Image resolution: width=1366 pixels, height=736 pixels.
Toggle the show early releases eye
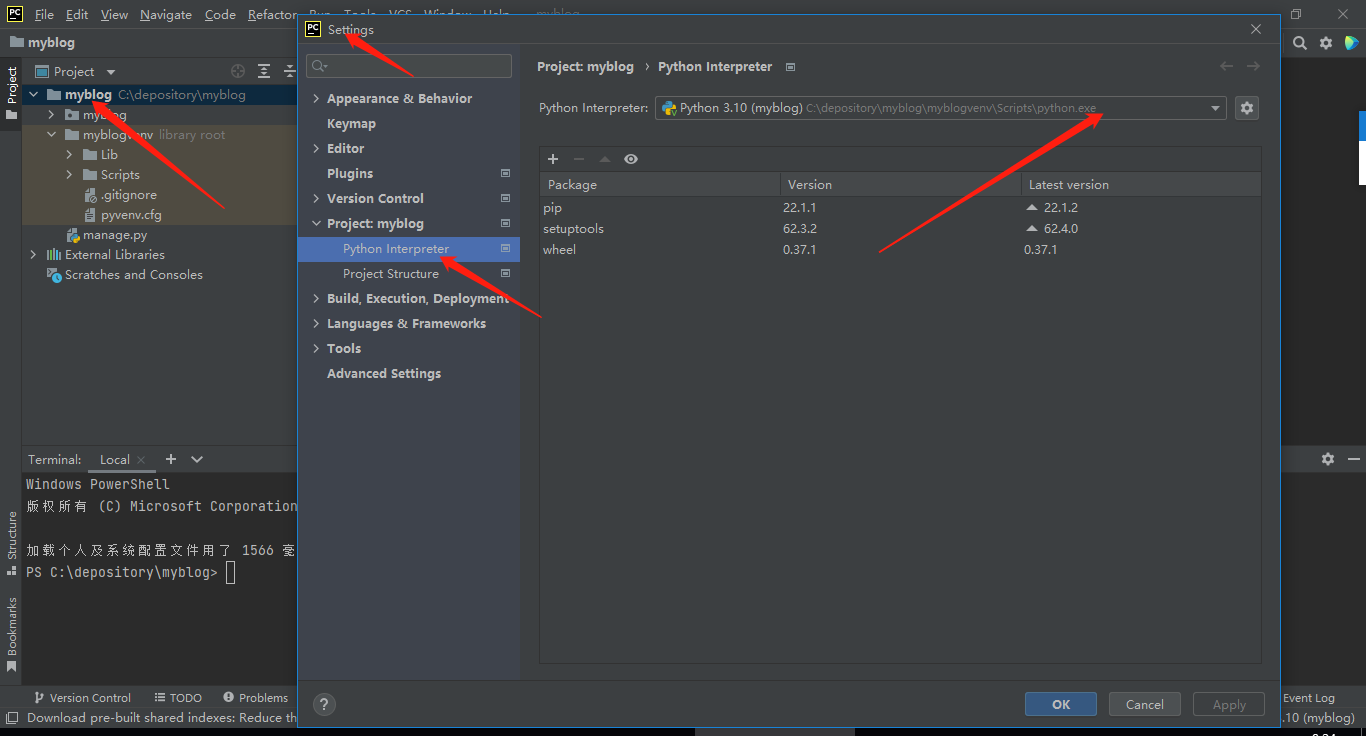[631, 159]
